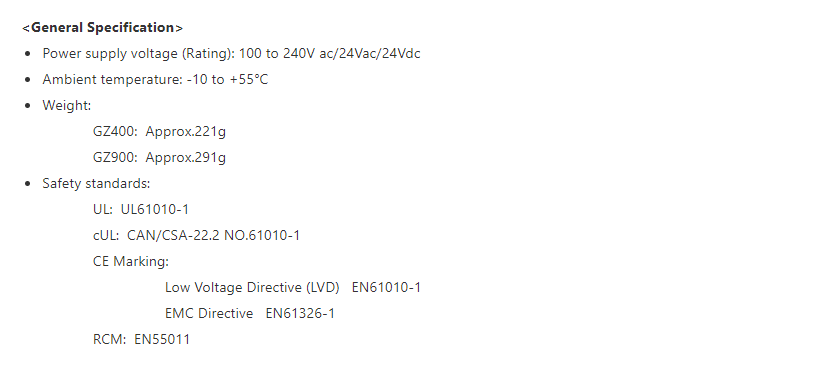The image size is (828, 369).
Task: Select the Power supply voltage line
Action: [x=231, y=53]
